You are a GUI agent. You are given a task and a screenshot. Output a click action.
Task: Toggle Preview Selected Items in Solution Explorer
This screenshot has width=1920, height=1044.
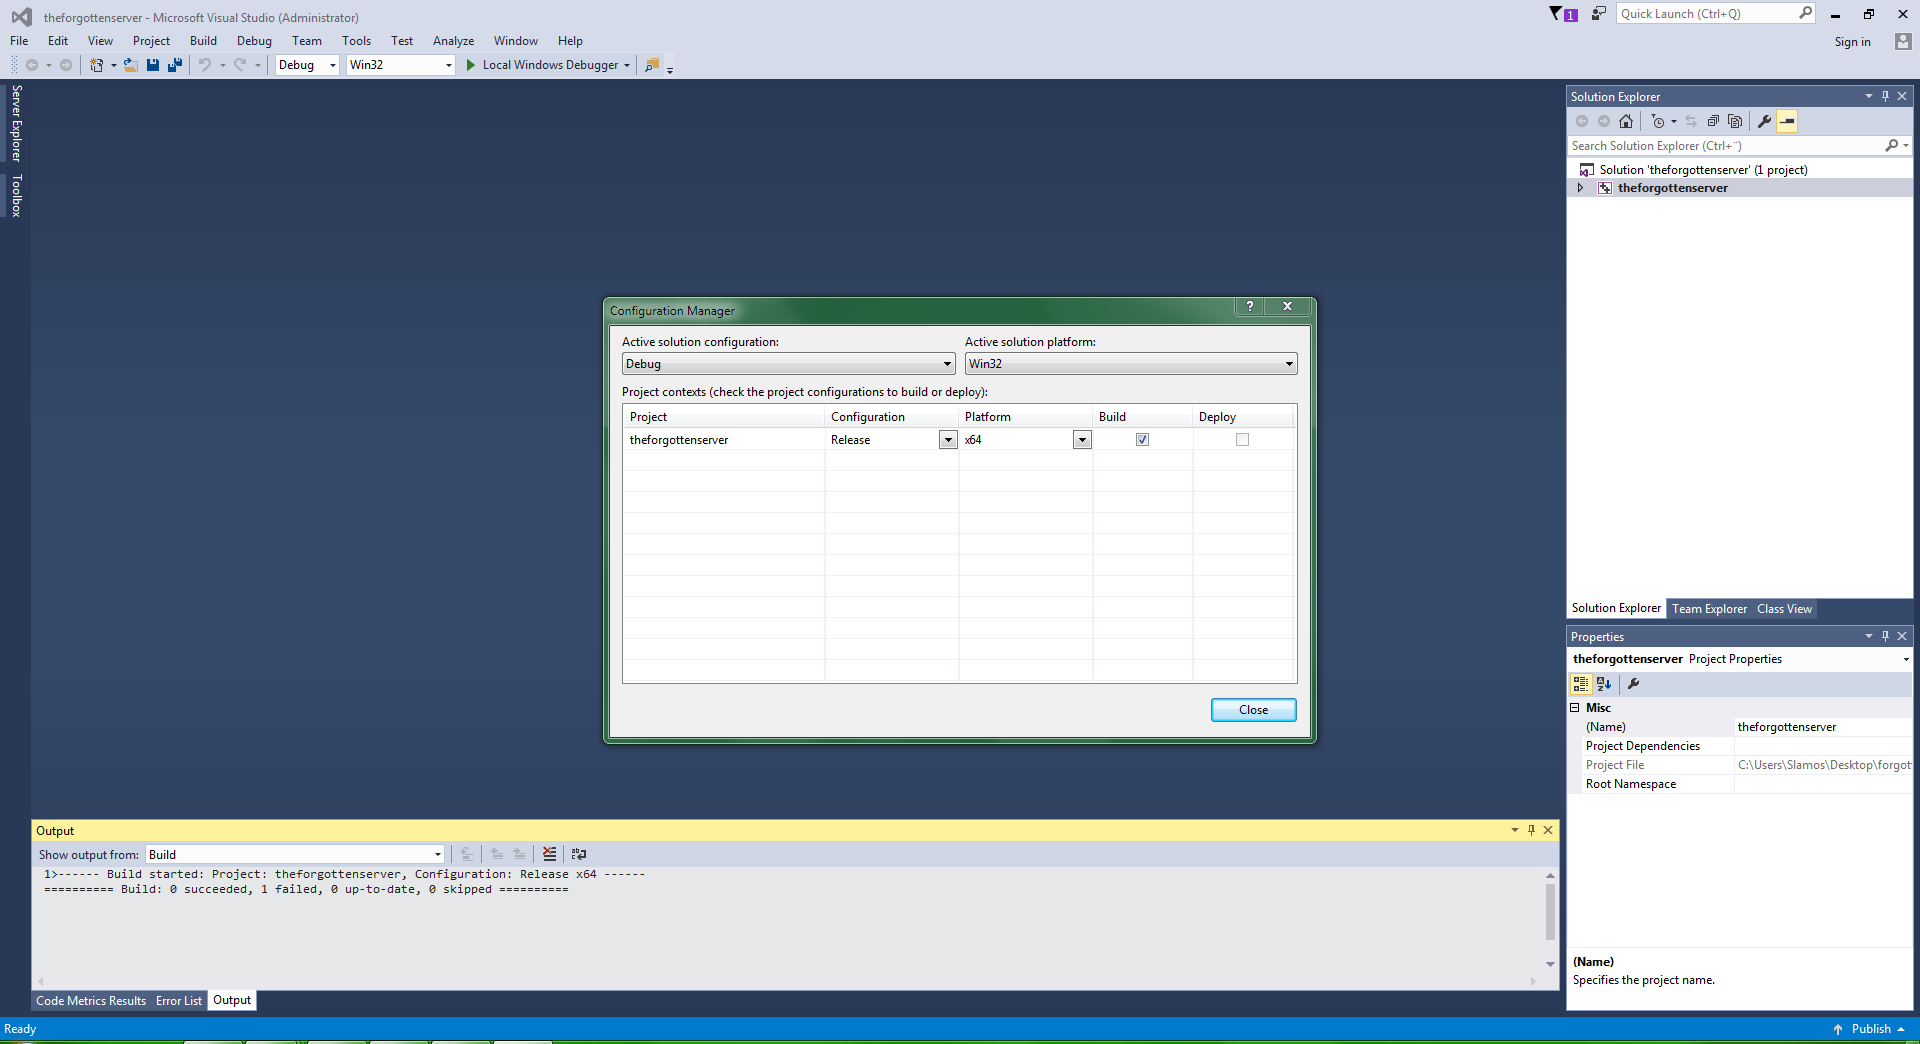click(x=1787, y=121)
